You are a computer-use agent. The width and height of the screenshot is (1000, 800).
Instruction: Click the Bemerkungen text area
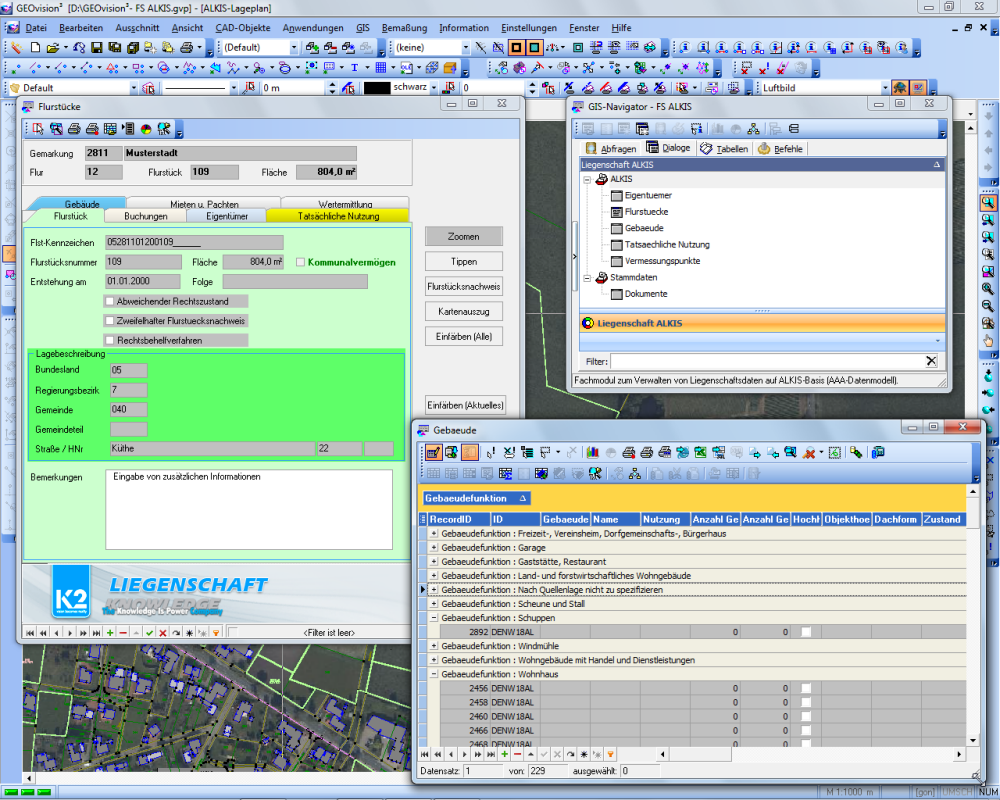(249, 509)
